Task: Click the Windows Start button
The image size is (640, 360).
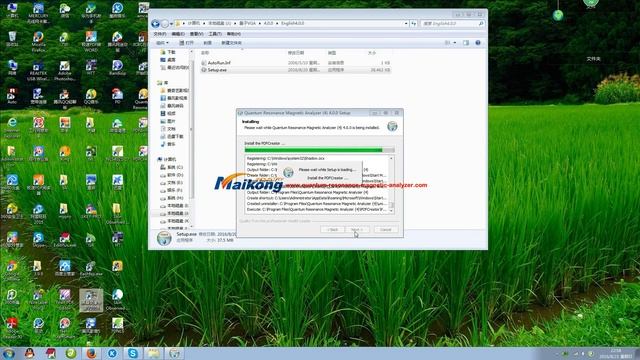Action: (8, 353)
